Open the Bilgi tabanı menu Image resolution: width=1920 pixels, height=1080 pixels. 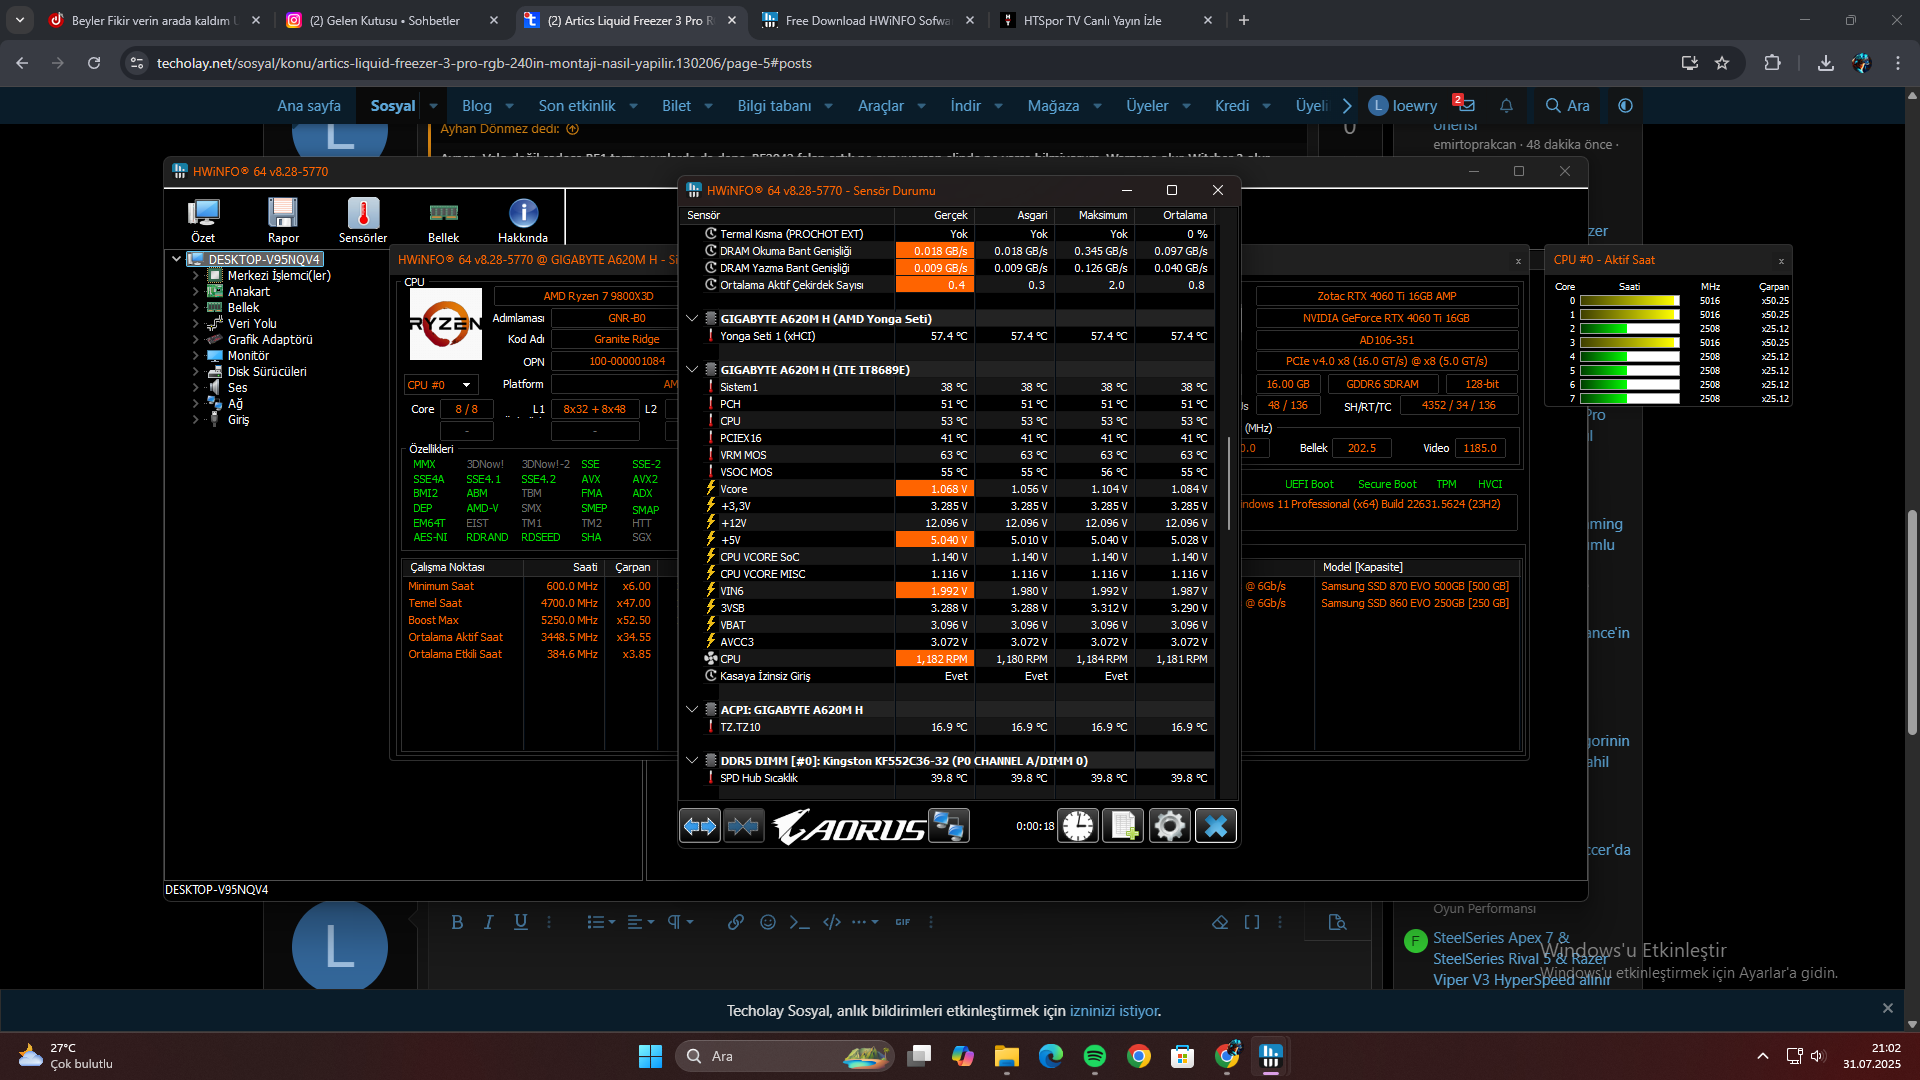tap(785, 106)
